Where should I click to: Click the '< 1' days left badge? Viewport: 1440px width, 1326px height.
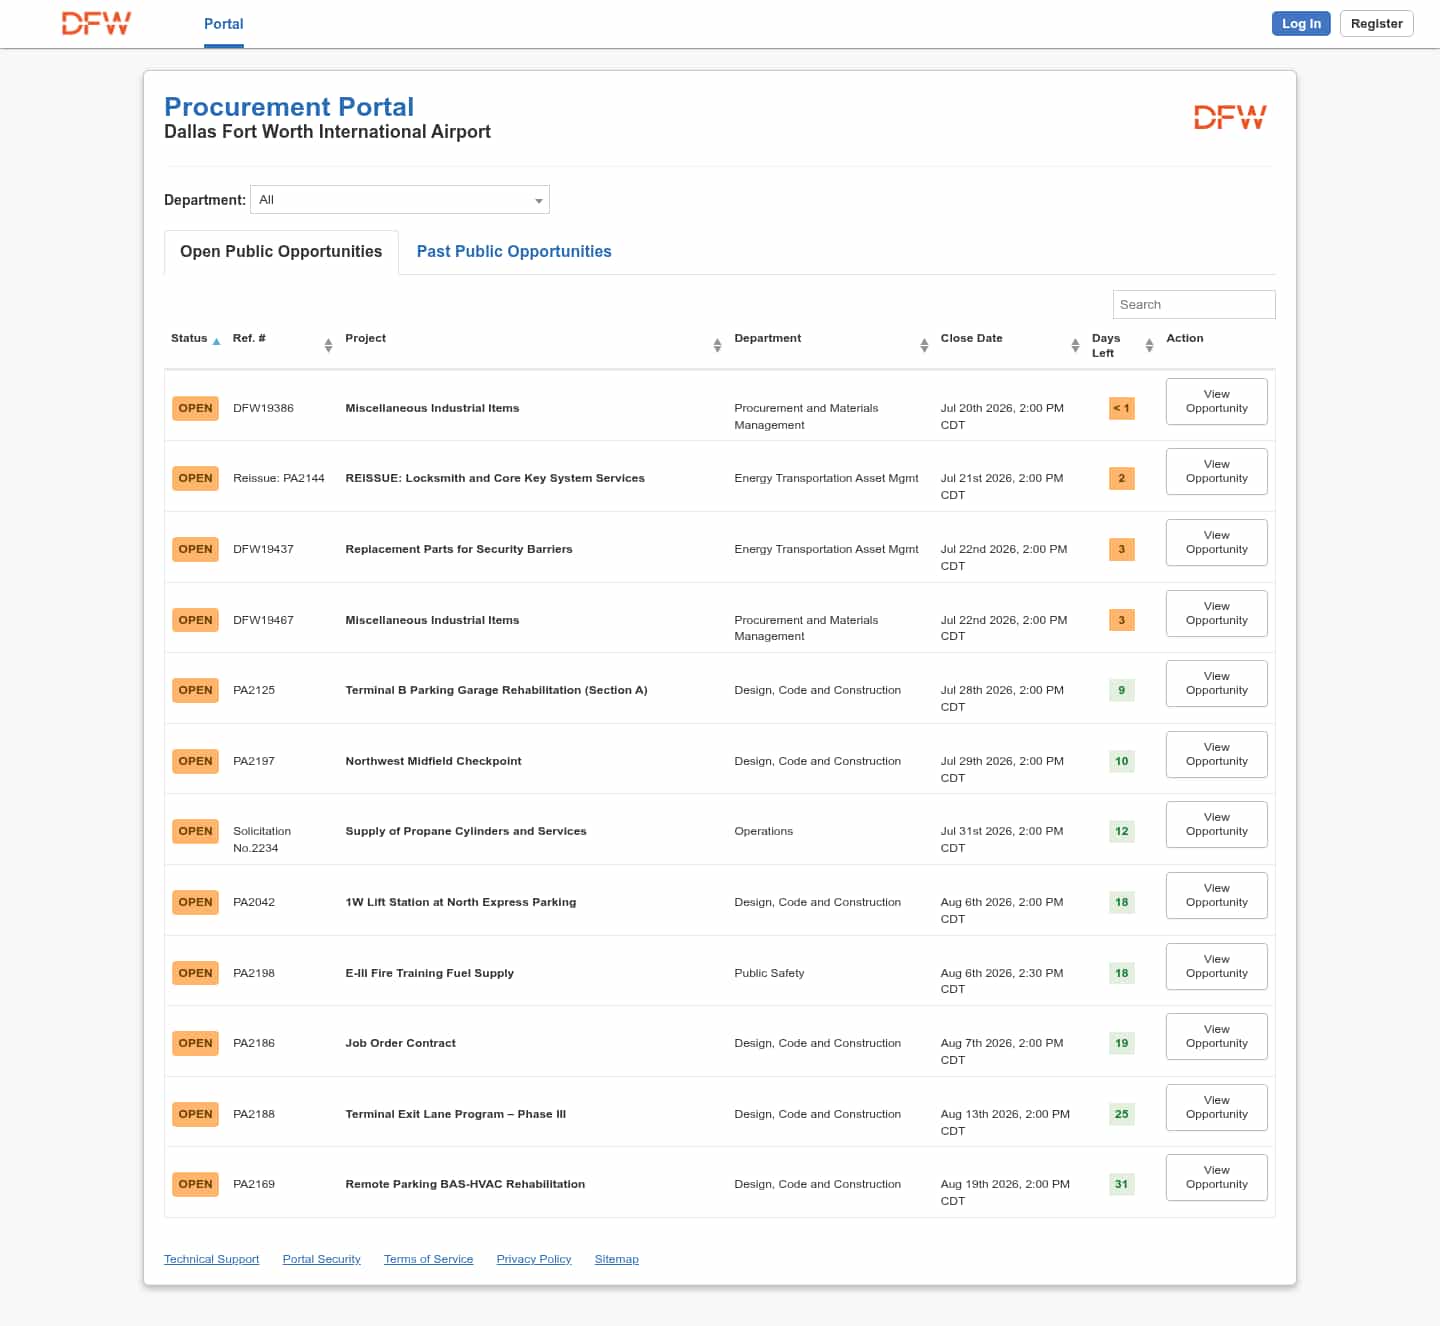click(1122, 408)
